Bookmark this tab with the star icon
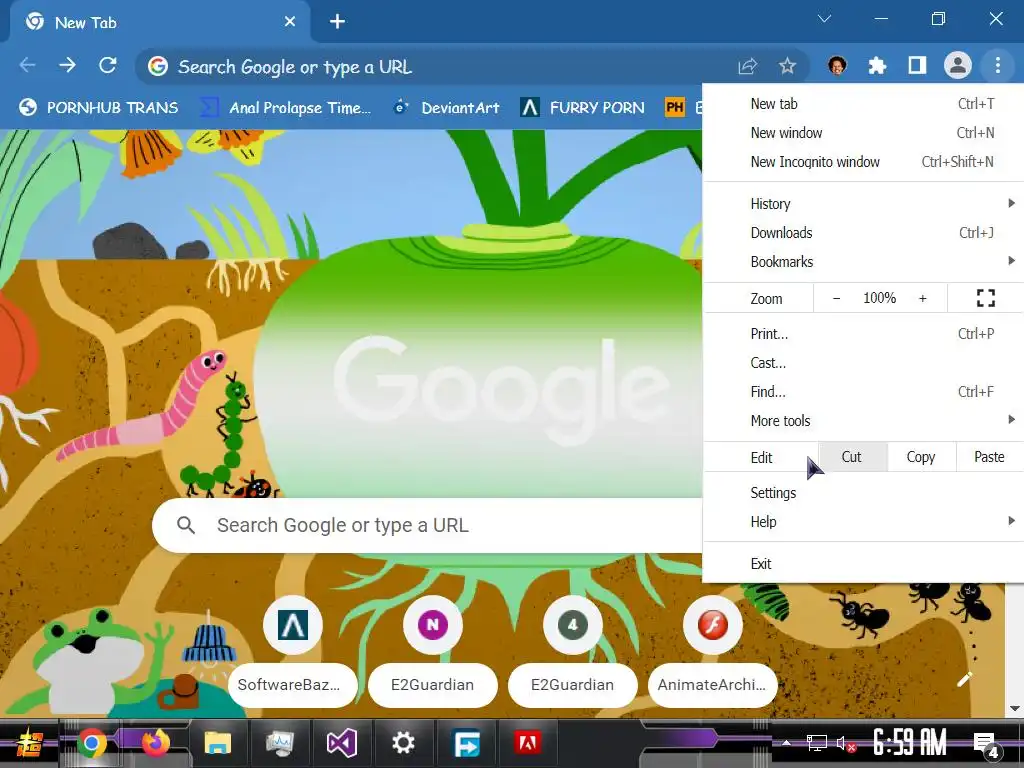Image resolution: width=1024 pixels, height=768 pixels. [788, 66]
